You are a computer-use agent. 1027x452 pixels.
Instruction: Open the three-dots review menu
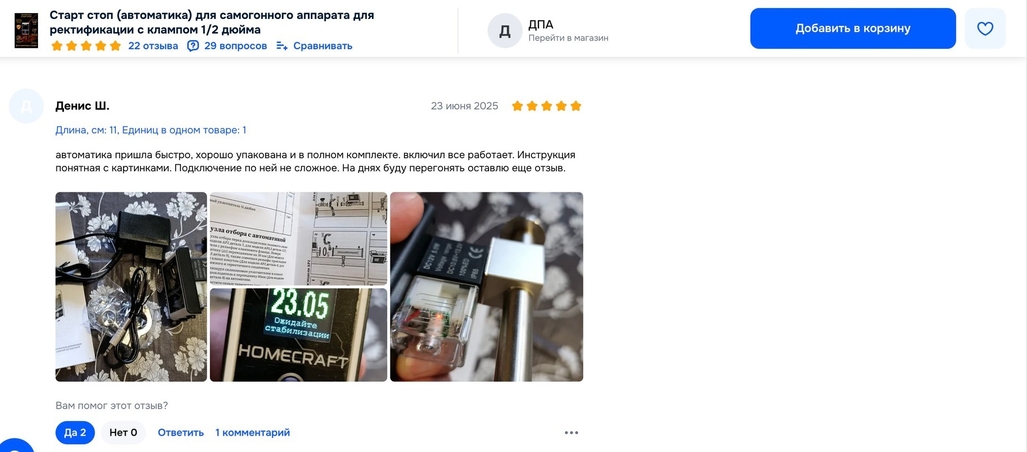[x=571, y=432]
